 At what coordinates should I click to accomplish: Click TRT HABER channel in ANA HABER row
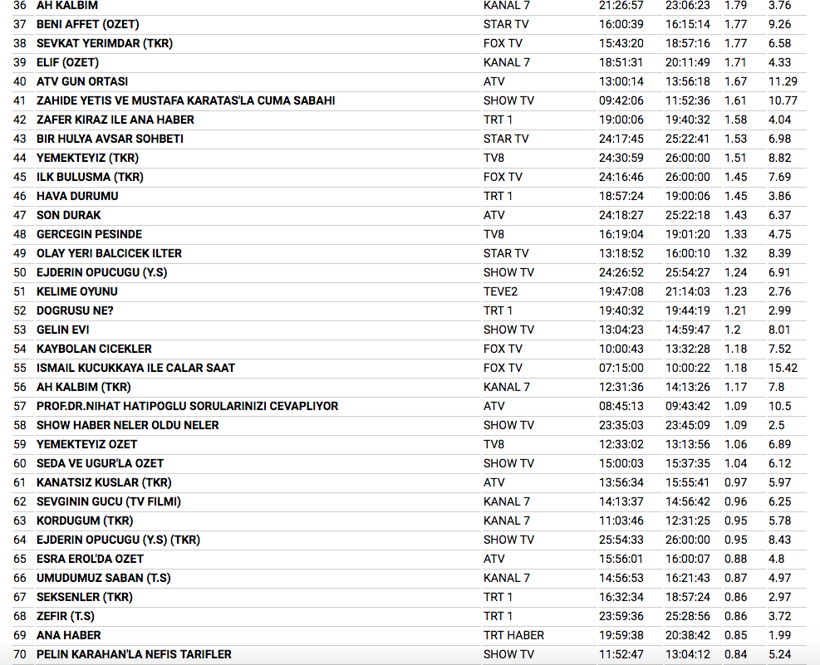point(514,635)
